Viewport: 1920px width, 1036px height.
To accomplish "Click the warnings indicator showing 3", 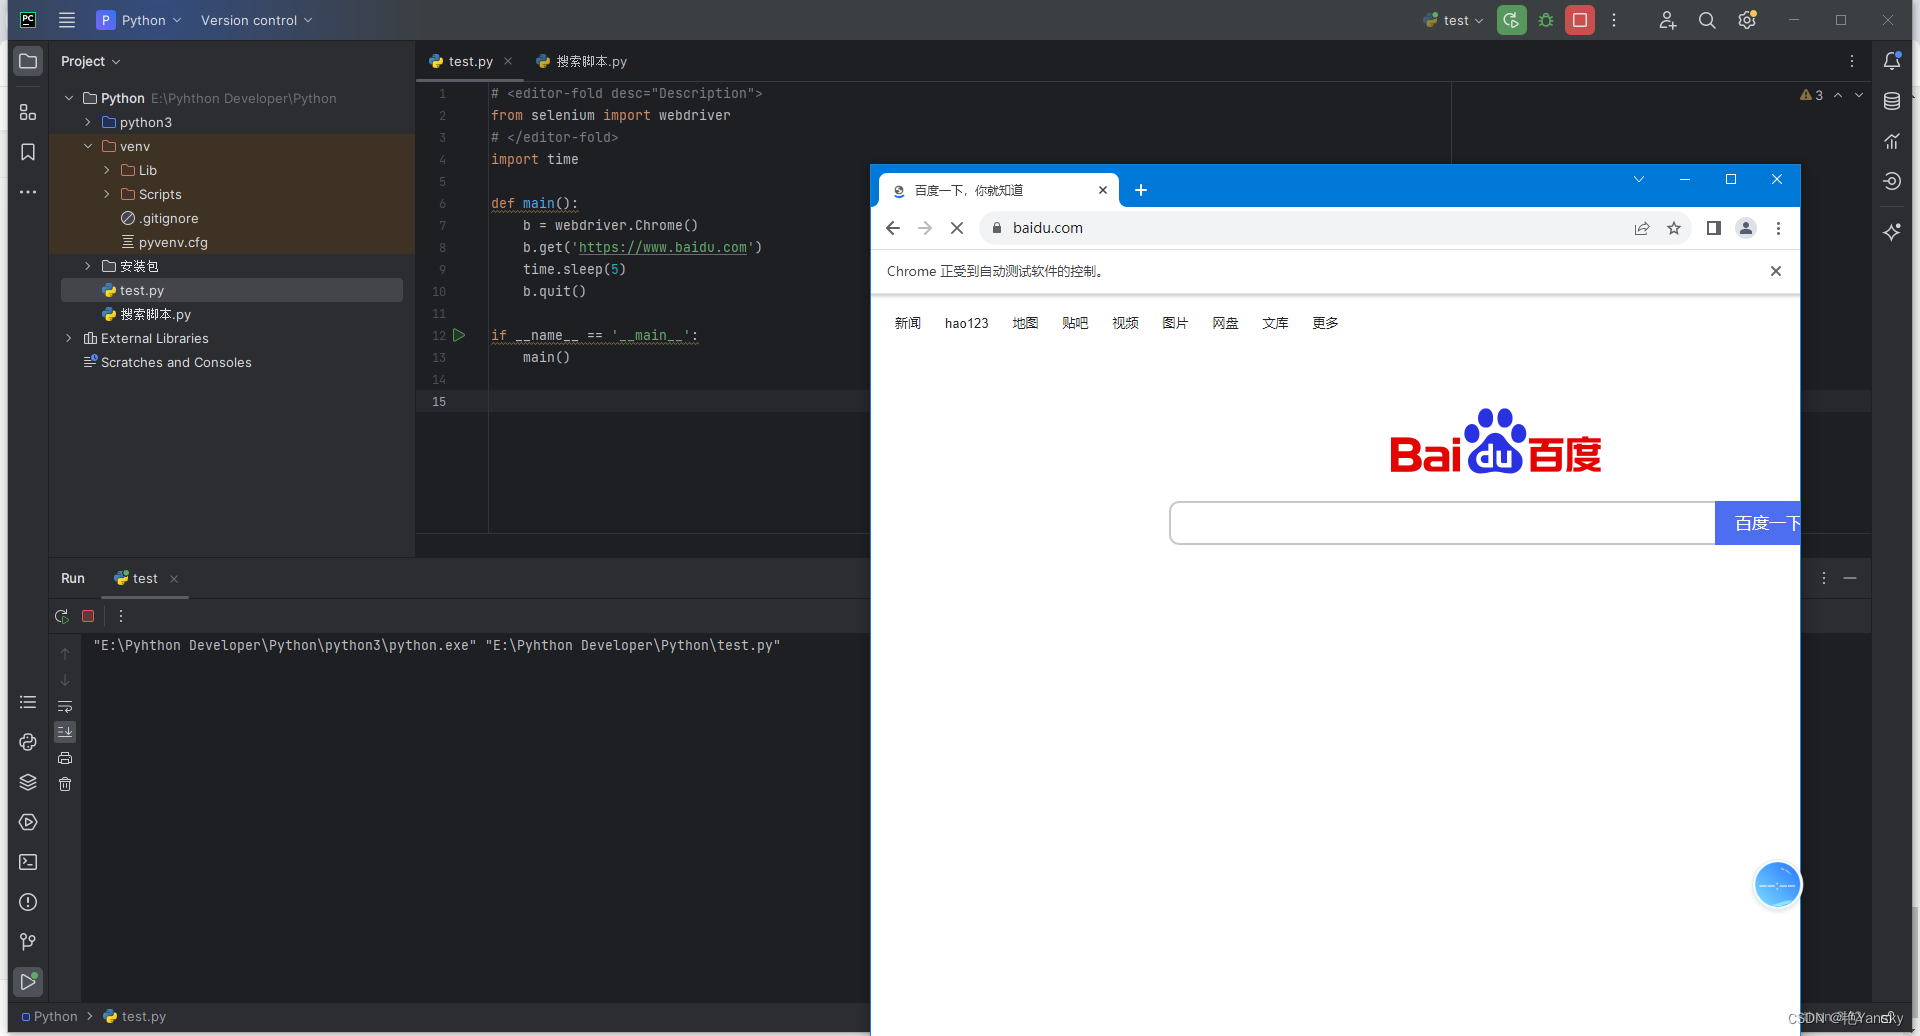I will [1812, 95].
